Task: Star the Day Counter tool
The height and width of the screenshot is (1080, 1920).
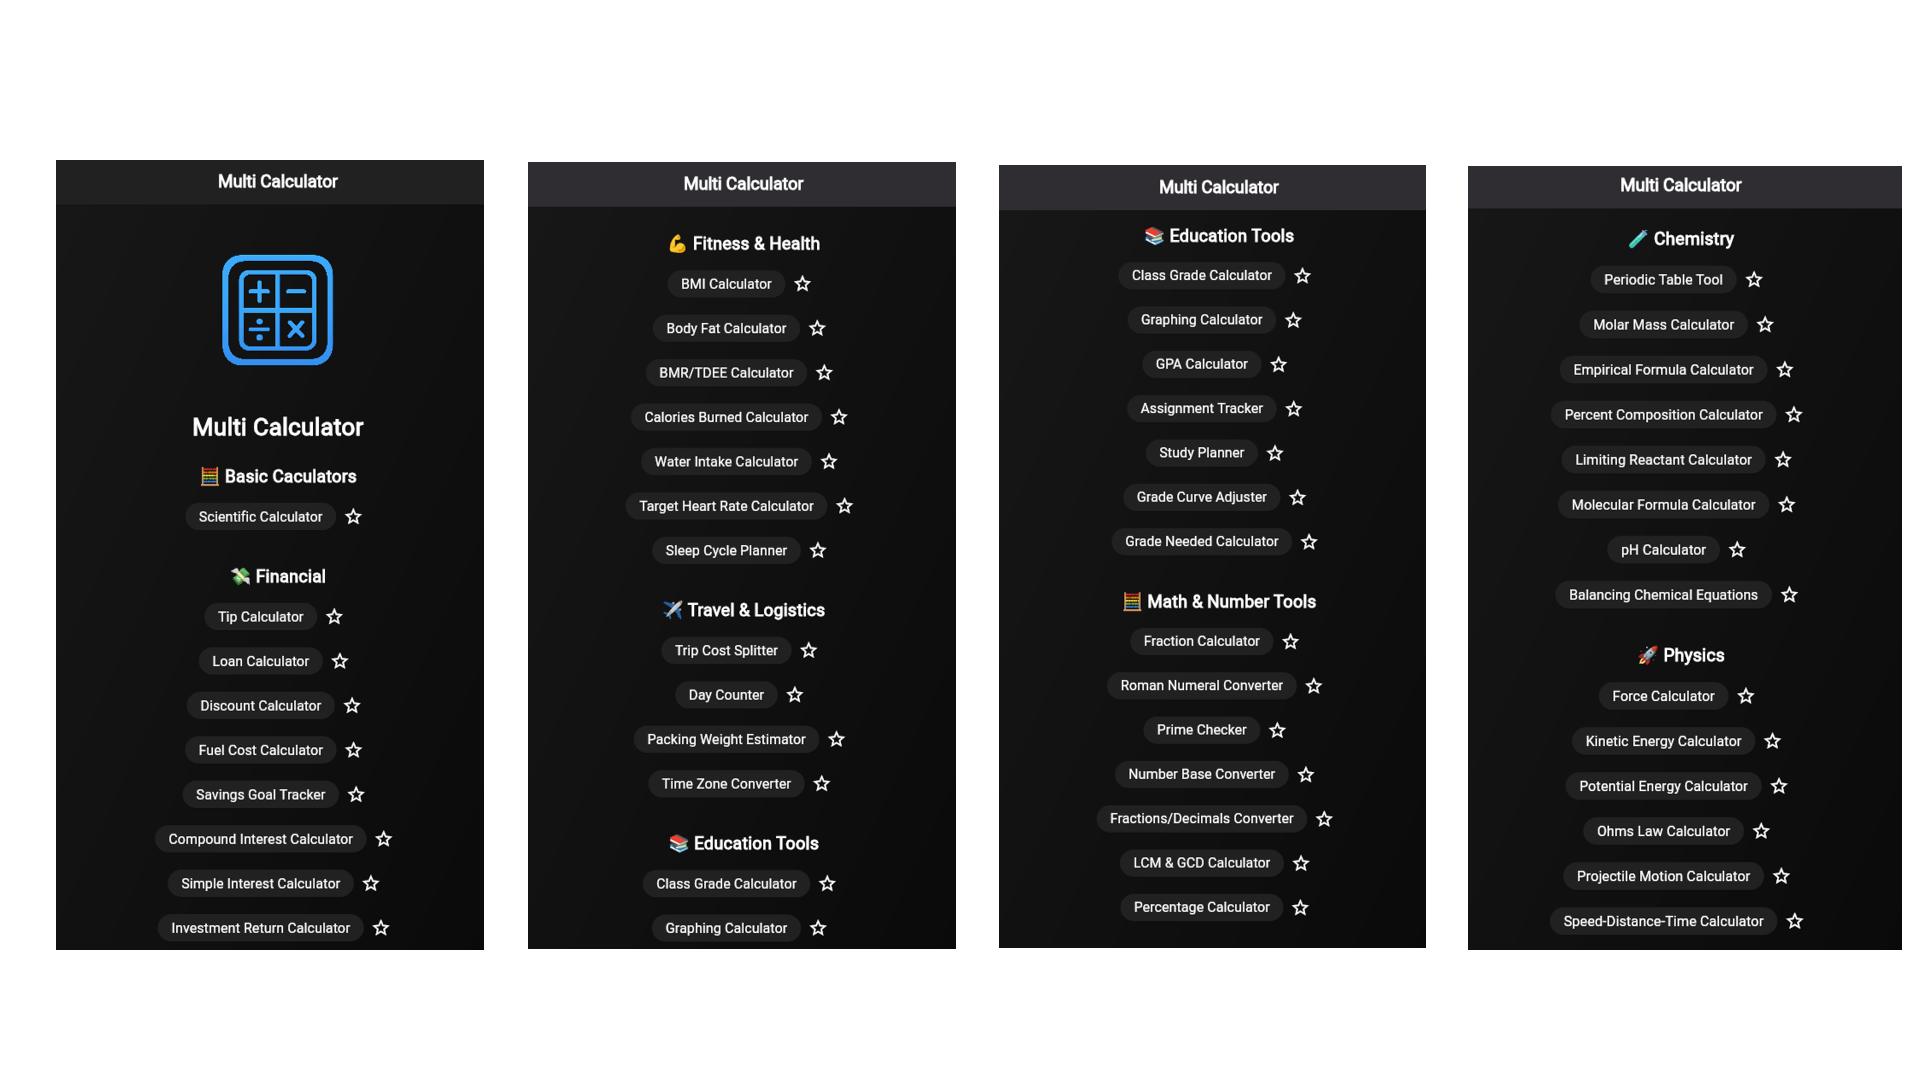Action: pos(795,695)
